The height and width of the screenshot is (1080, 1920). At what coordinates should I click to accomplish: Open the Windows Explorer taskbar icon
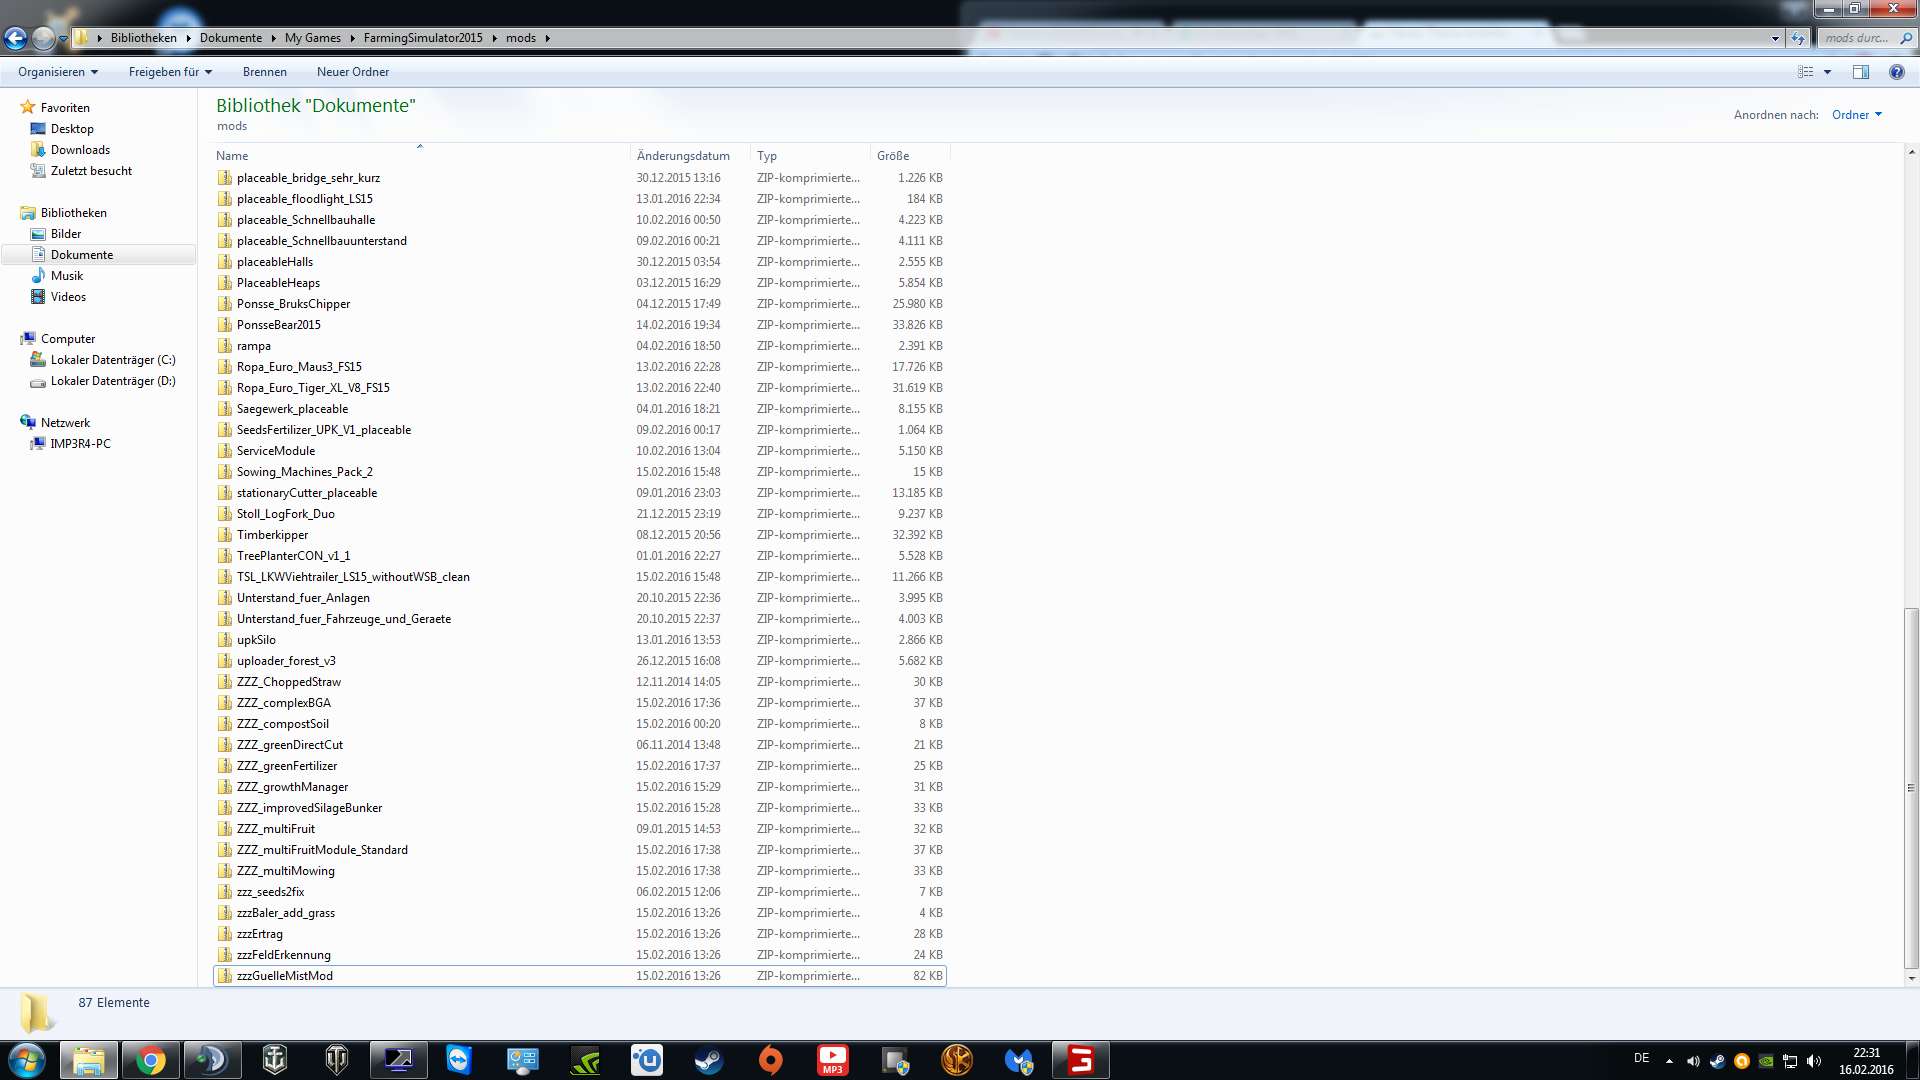pyautogui.click(x=88, y=1060)
